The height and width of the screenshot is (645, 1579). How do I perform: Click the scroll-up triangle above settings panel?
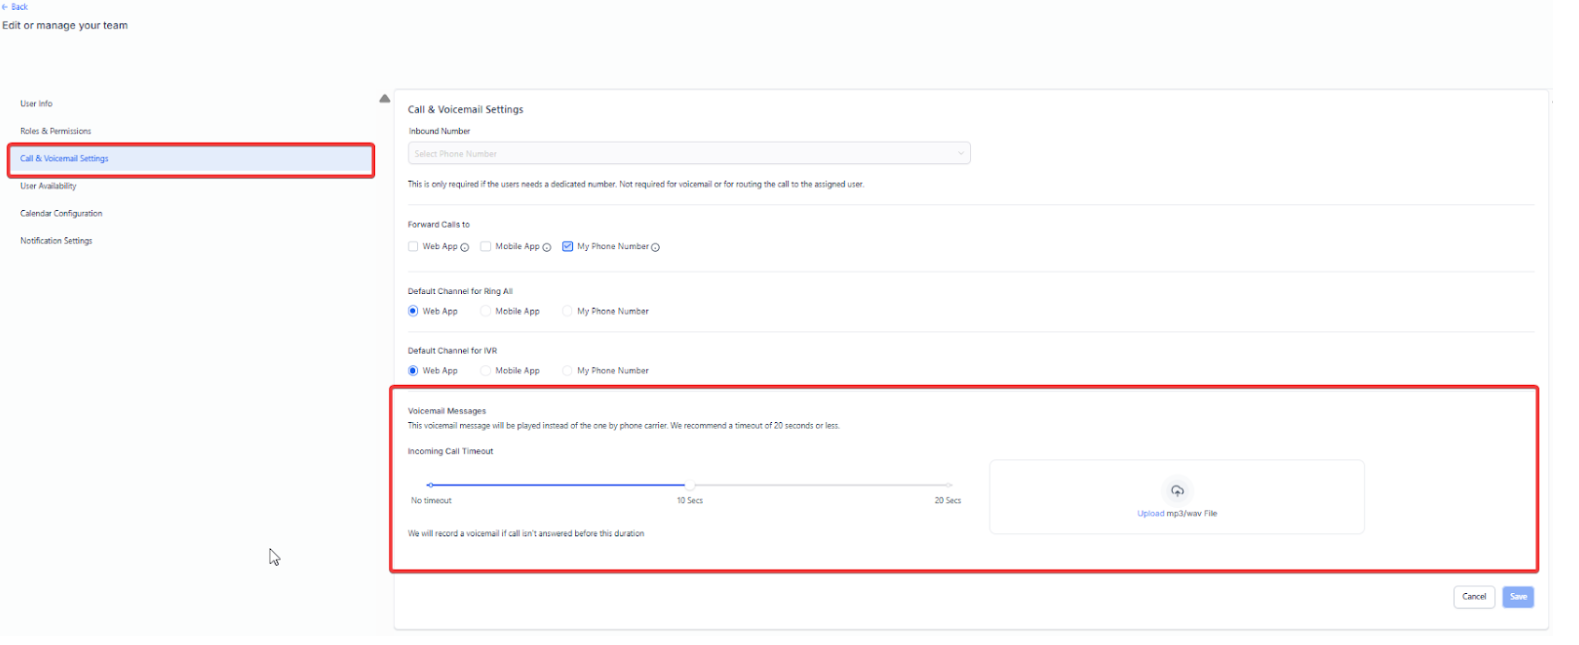coord(385,99)
